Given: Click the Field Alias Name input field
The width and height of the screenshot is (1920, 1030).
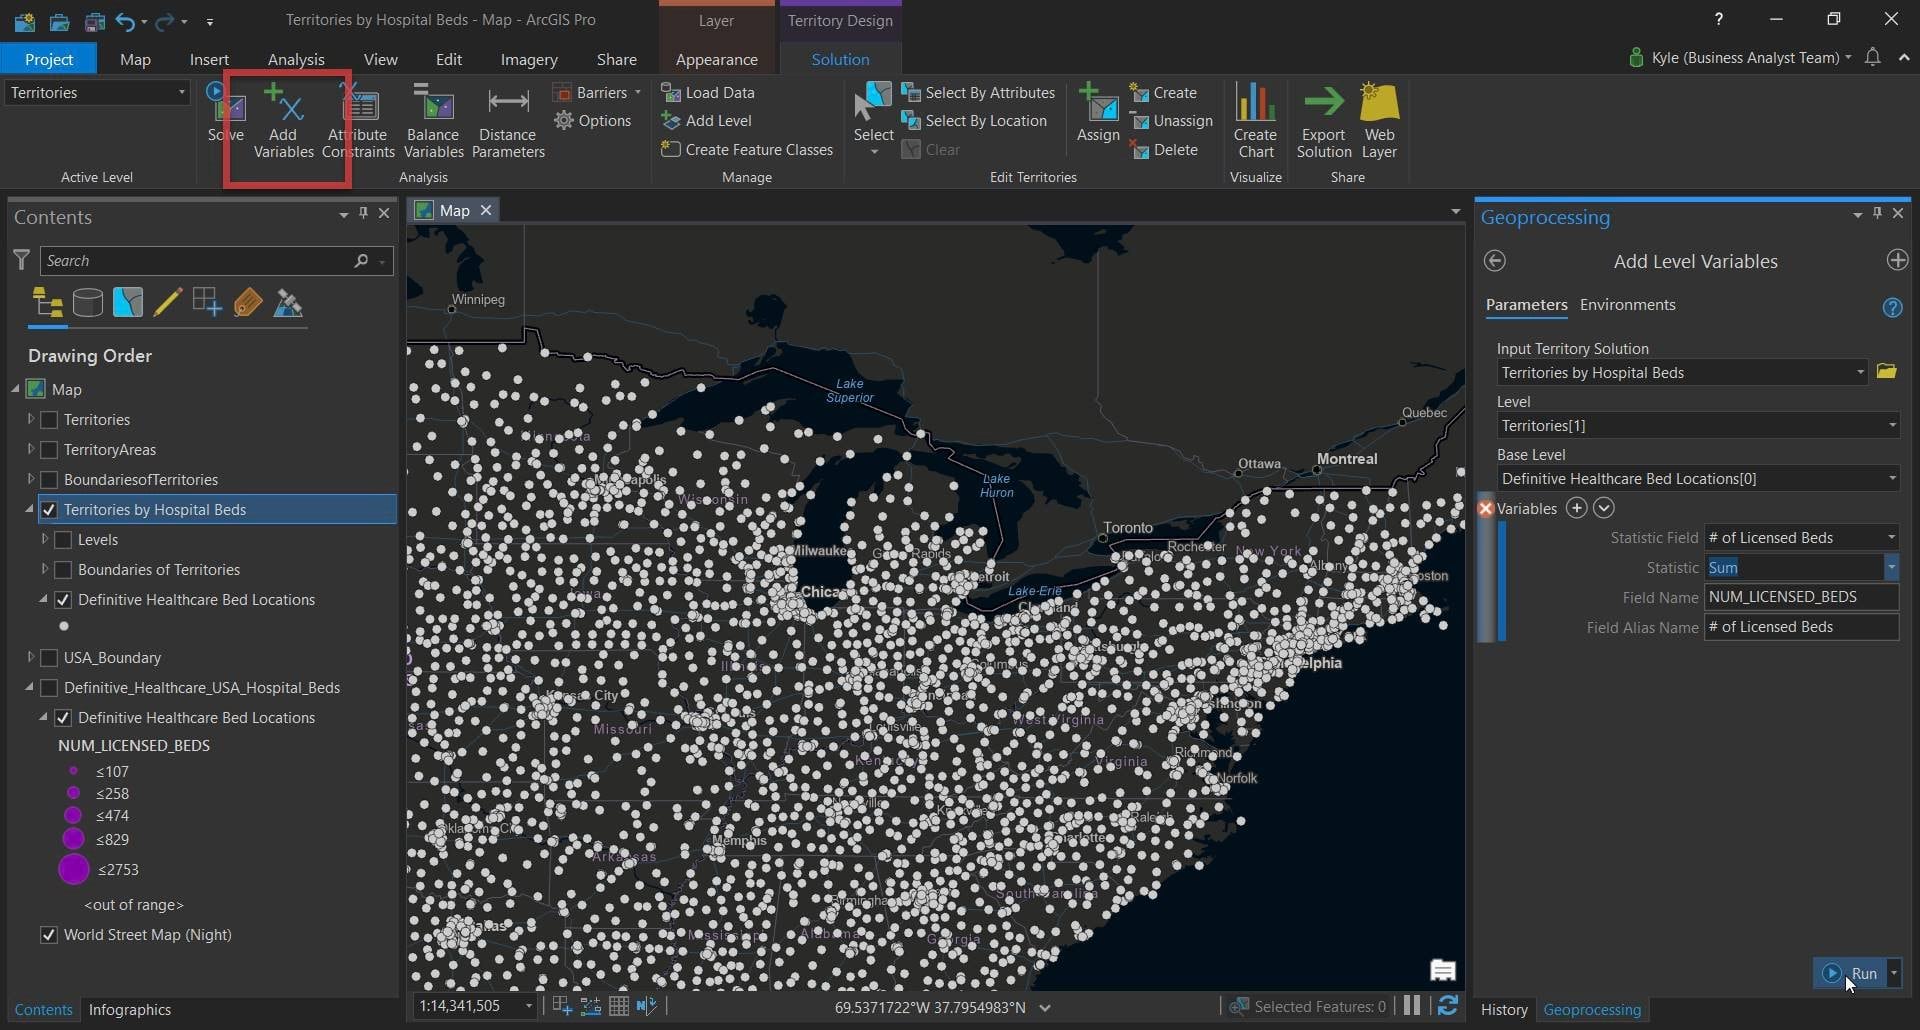Looking at the screenshot, I should tap(1800, 627).
